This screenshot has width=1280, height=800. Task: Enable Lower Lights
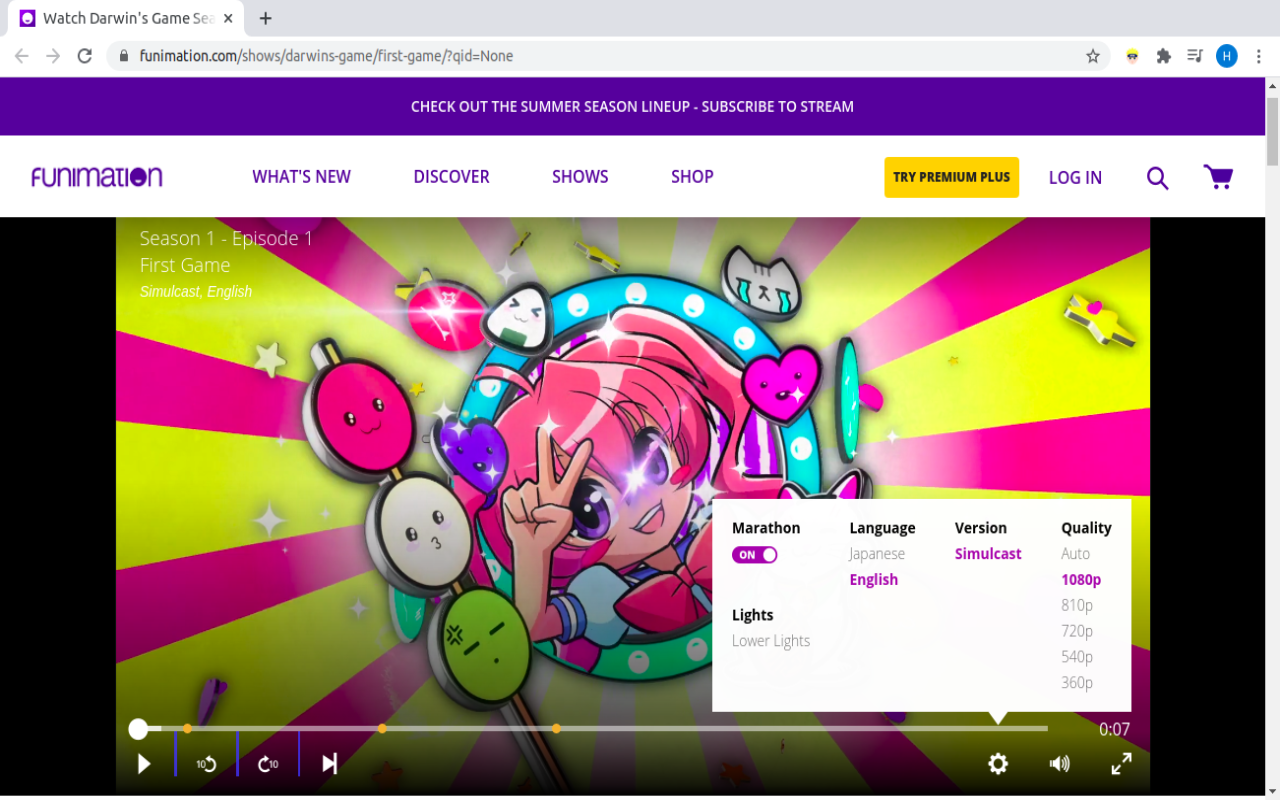[771, 640]
